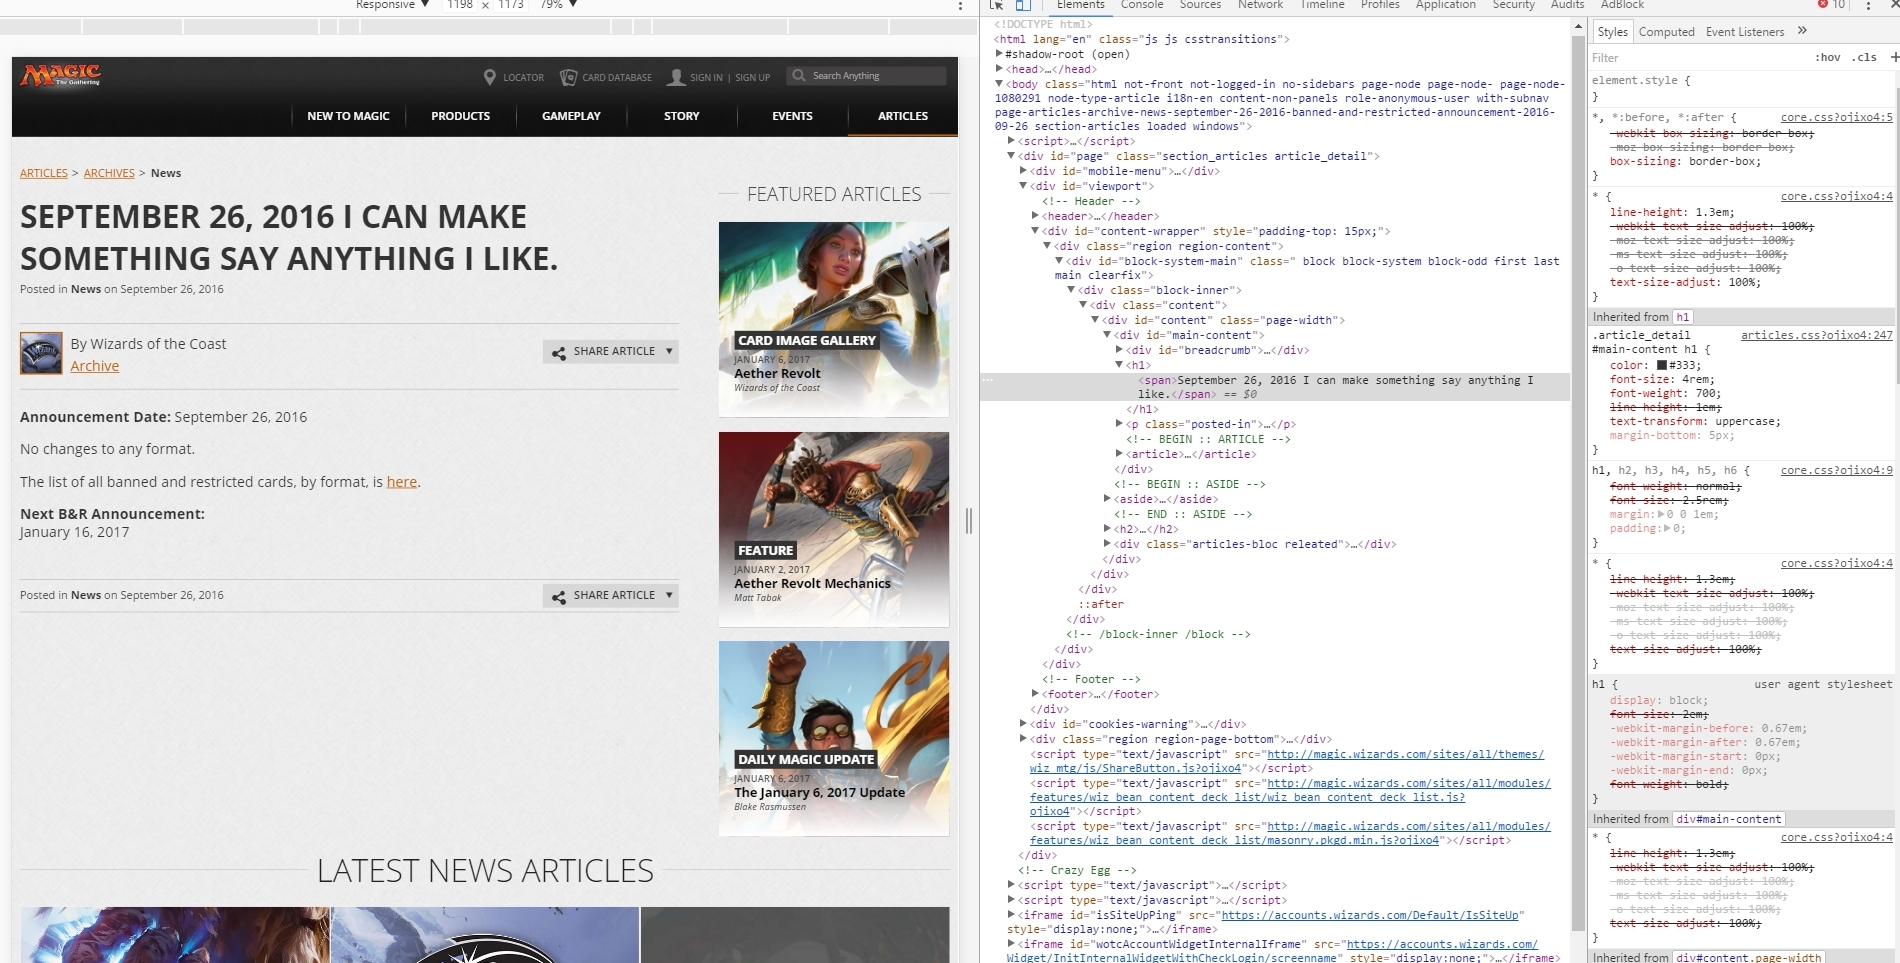Viewport: 1900px width, 963px height.
Task: Collapse the h1 element node
Action: coord(1119,365)
